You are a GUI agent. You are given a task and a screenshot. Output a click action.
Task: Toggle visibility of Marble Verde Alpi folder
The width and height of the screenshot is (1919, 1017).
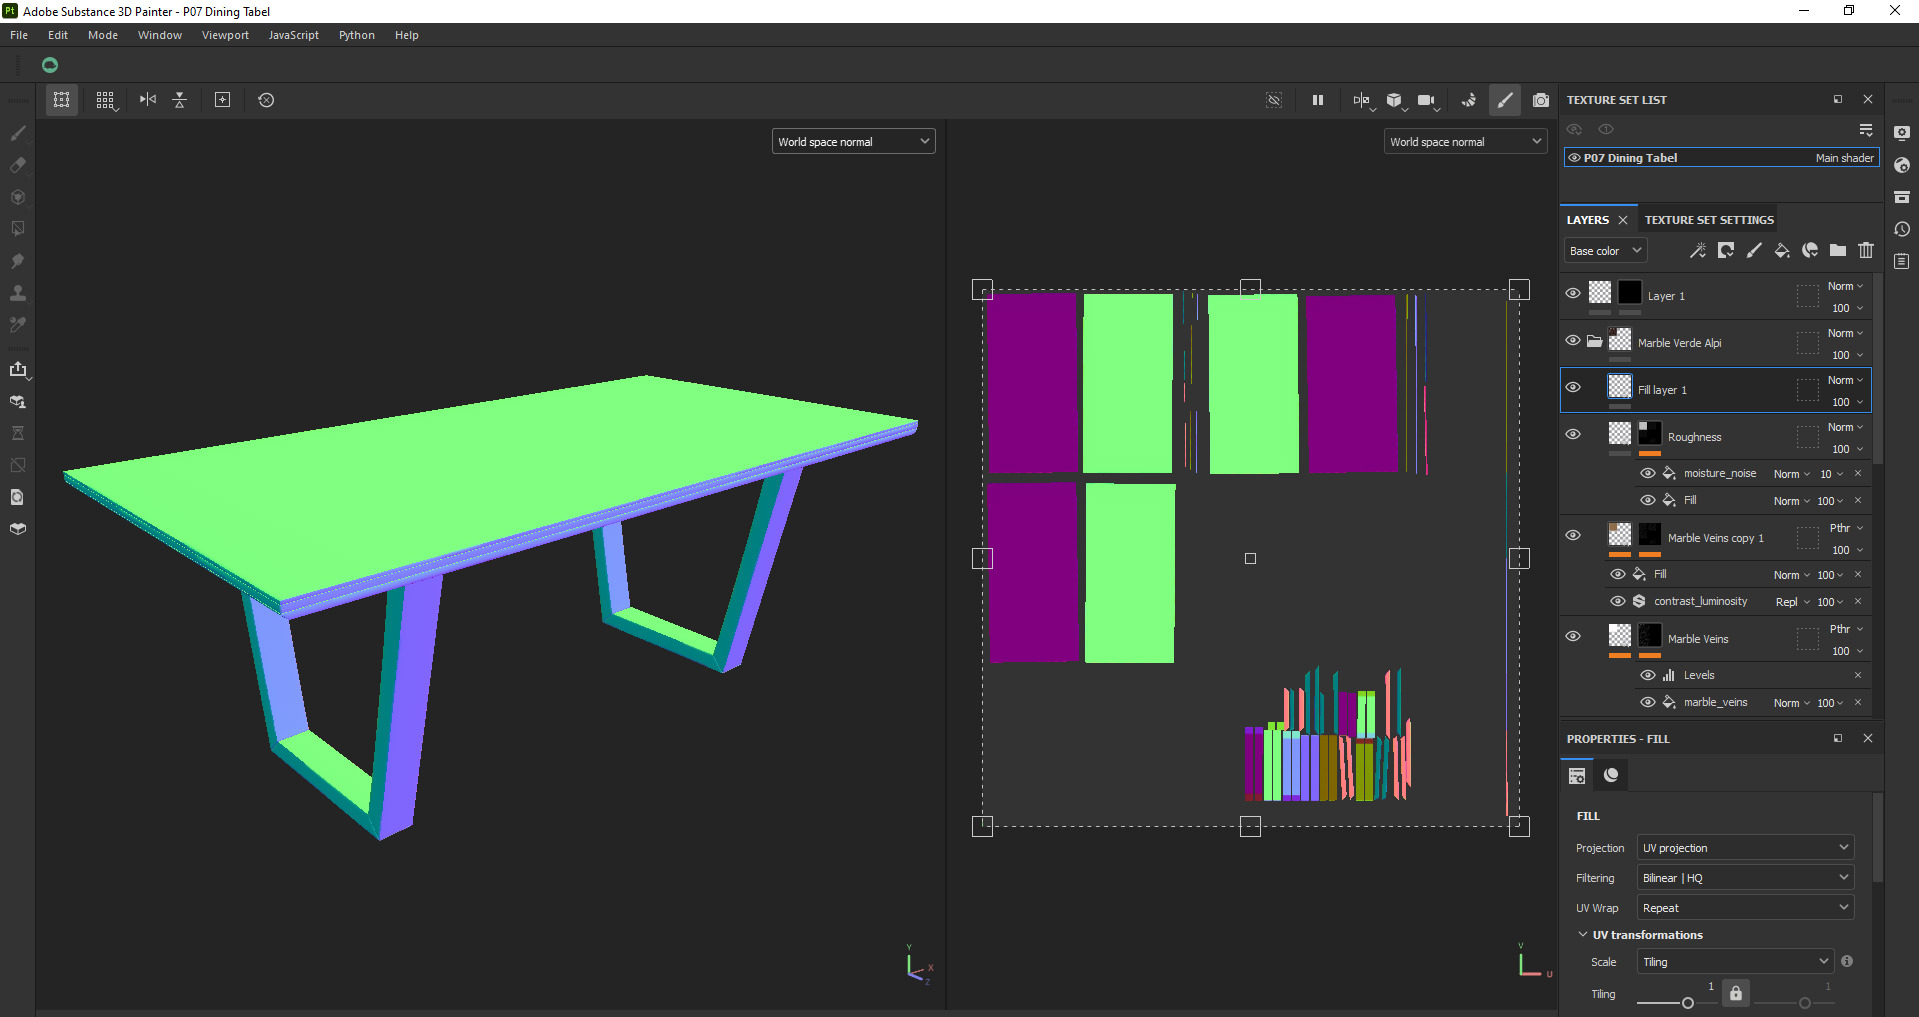(x=1573, y=341)
